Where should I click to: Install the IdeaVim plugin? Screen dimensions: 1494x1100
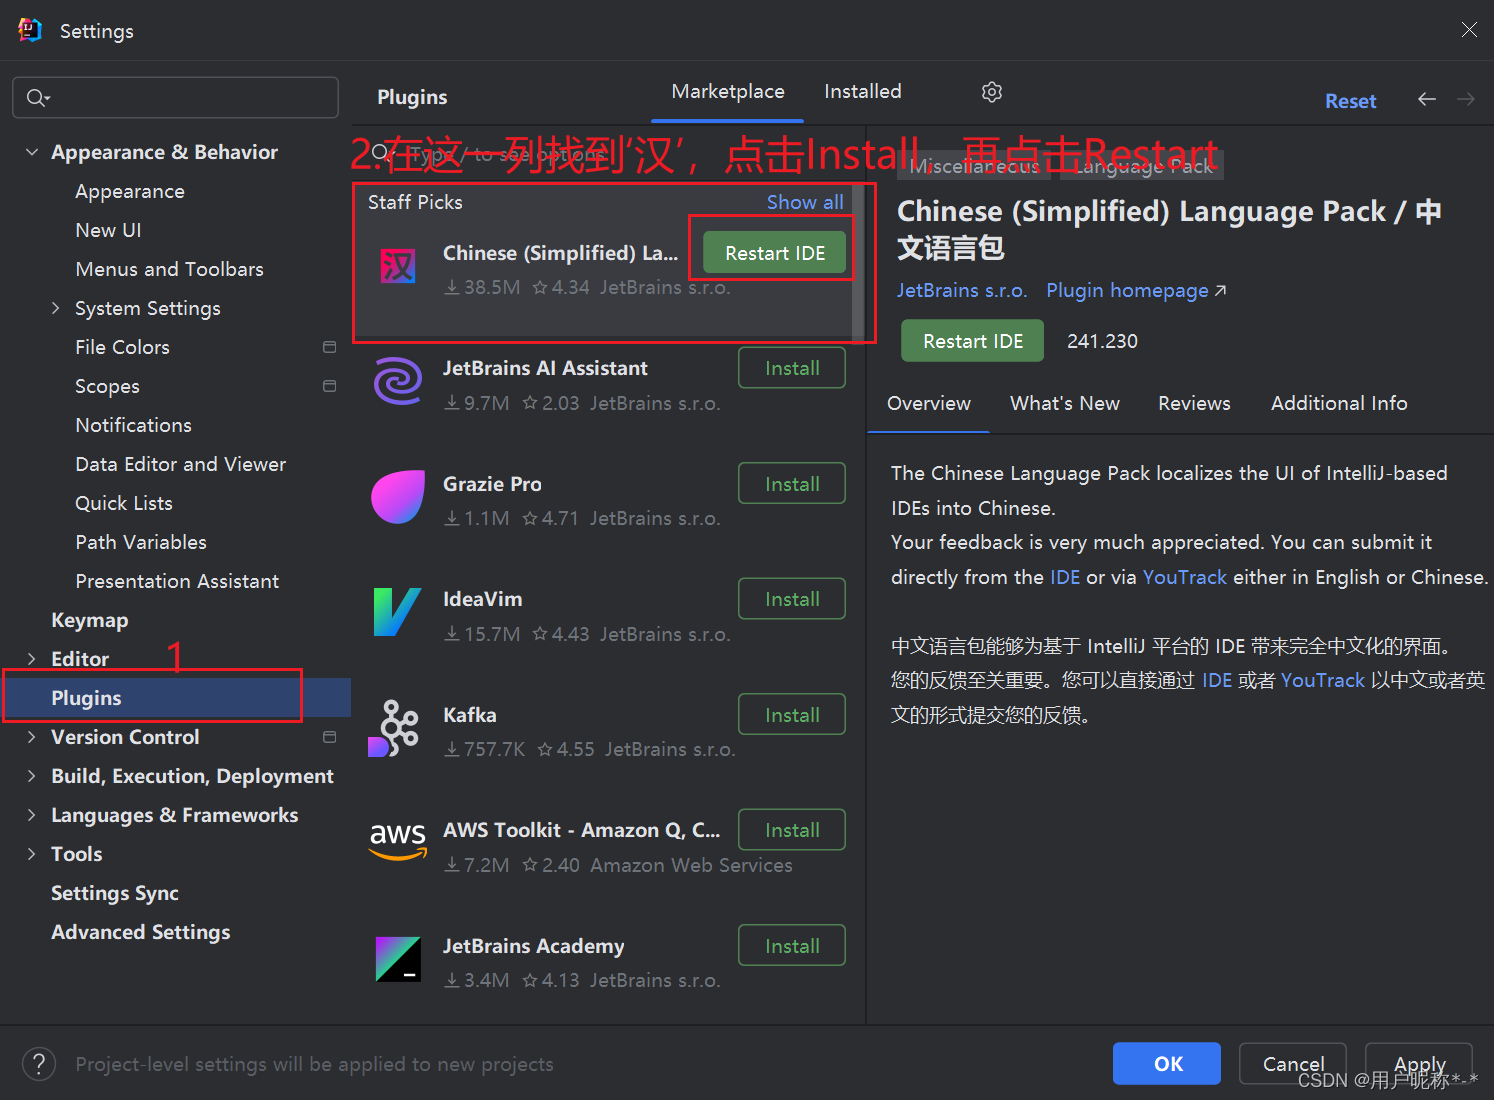point(792,599)
